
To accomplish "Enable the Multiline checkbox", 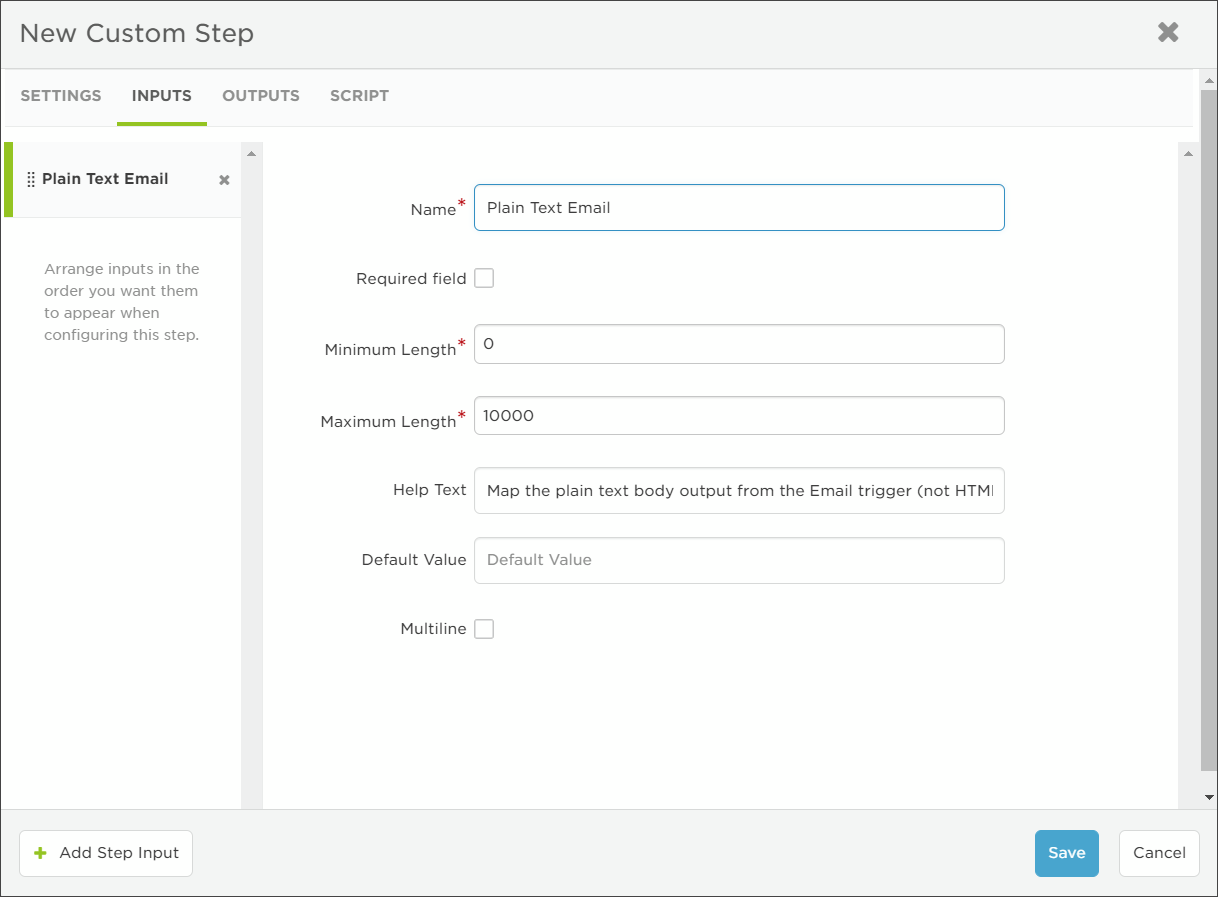I will pos(484,629).
